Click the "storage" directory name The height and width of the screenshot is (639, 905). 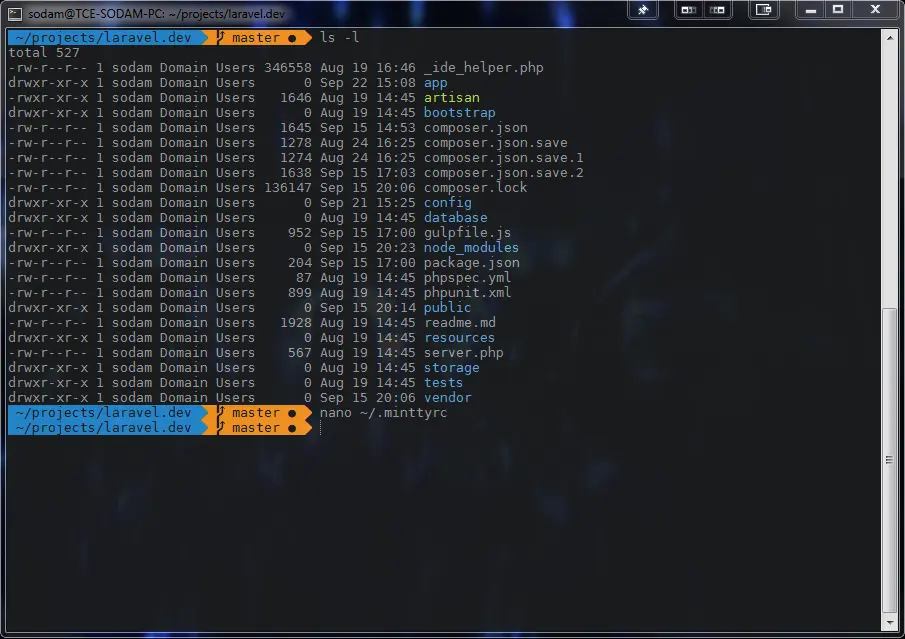451,368
